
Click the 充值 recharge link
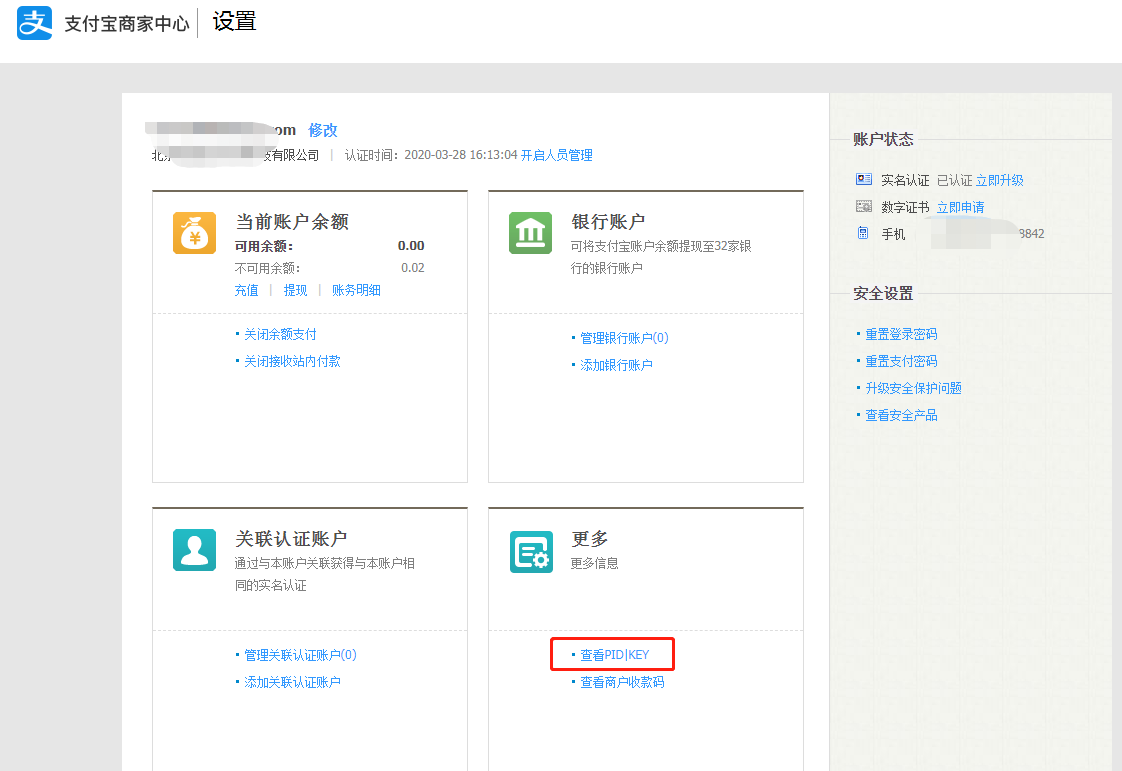pos(246,290)
